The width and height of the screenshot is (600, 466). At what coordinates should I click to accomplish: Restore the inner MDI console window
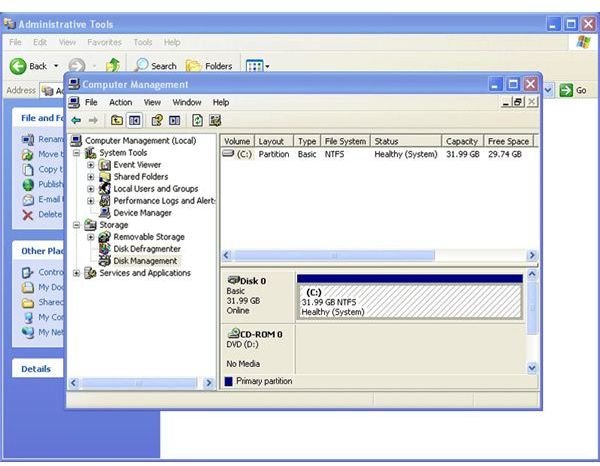tap(518, 102)
